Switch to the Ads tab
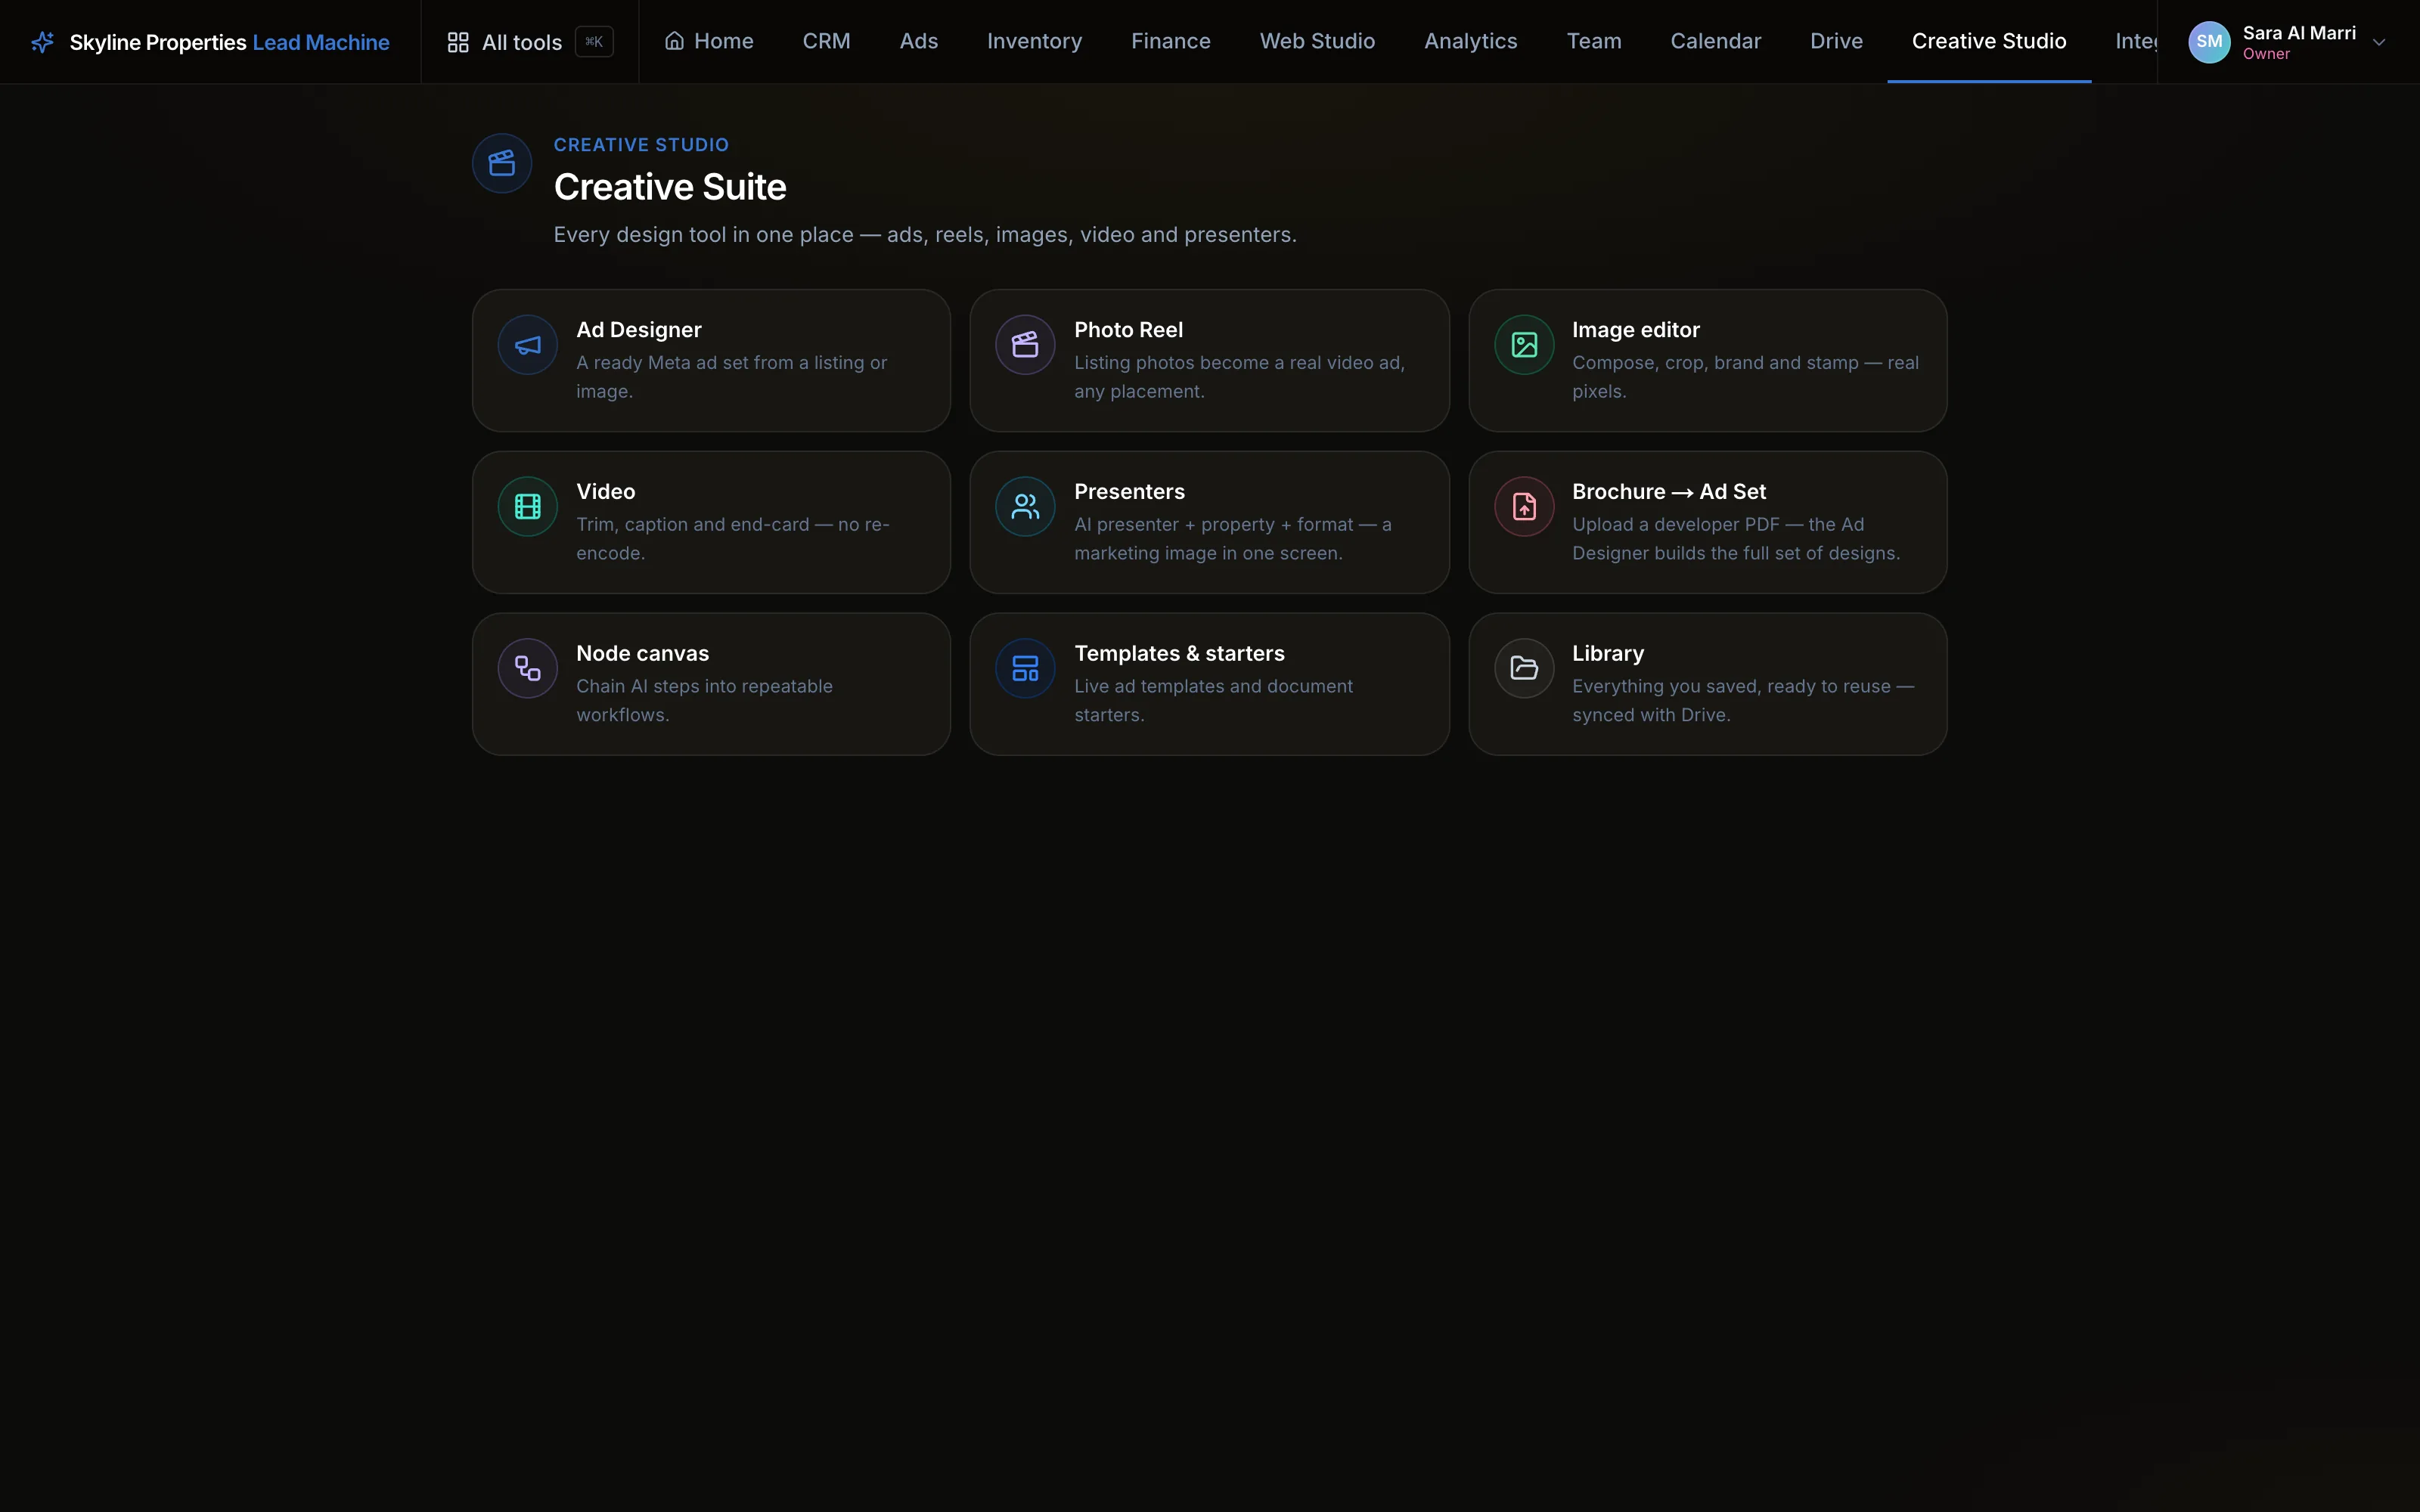Viewport: 2420px width, 1512px height. (918, 41)
